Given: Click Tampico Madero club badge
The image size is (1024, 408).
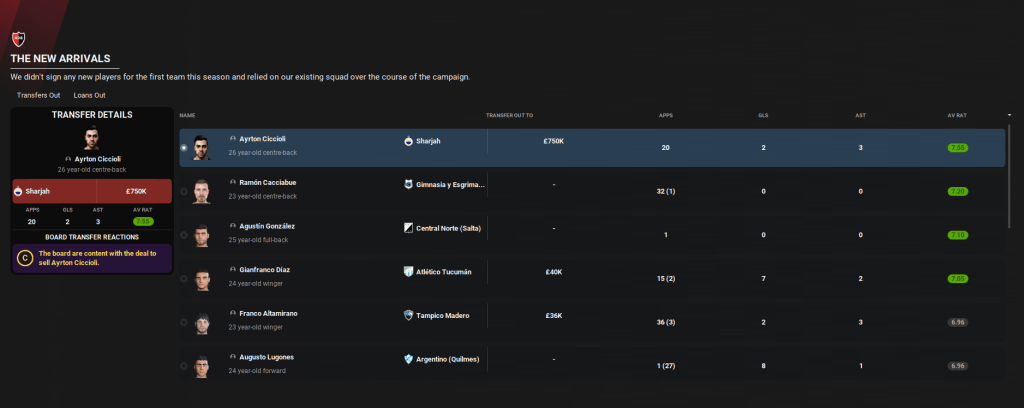Looking at the screenshot, I should coord(408,314).
